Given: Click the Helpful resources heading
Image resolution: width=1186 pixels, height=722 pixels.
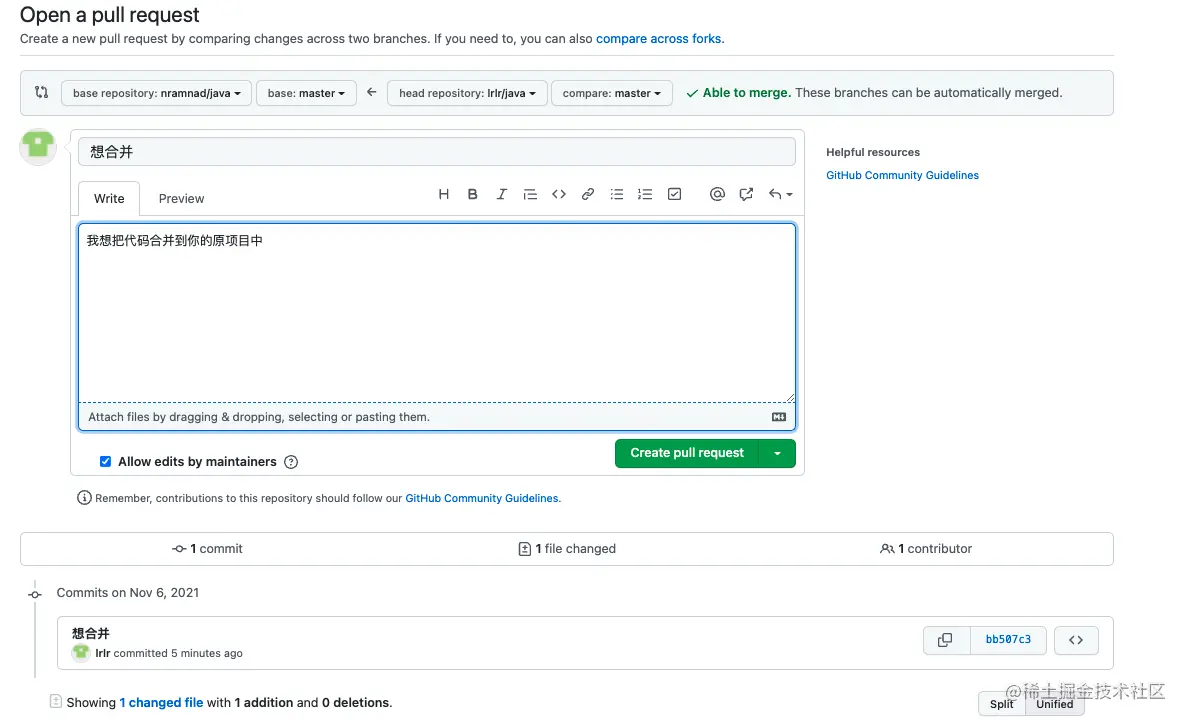Looking at the screenshot, I should pos(873,153).
